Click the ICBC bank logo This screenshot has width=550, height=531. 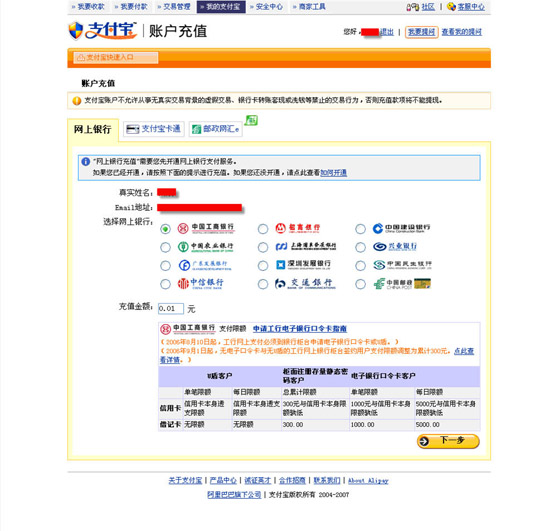point(206,228)
